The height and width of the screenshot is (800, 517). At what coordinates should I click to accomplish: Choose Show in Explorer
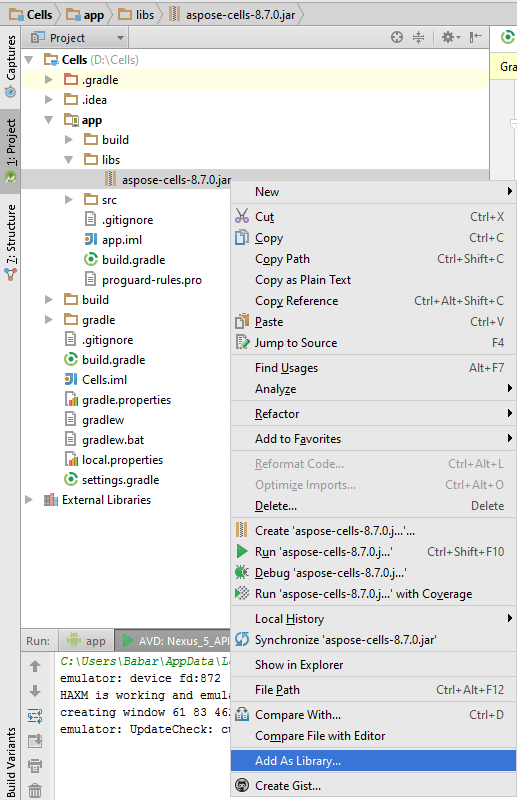[373, 664]
